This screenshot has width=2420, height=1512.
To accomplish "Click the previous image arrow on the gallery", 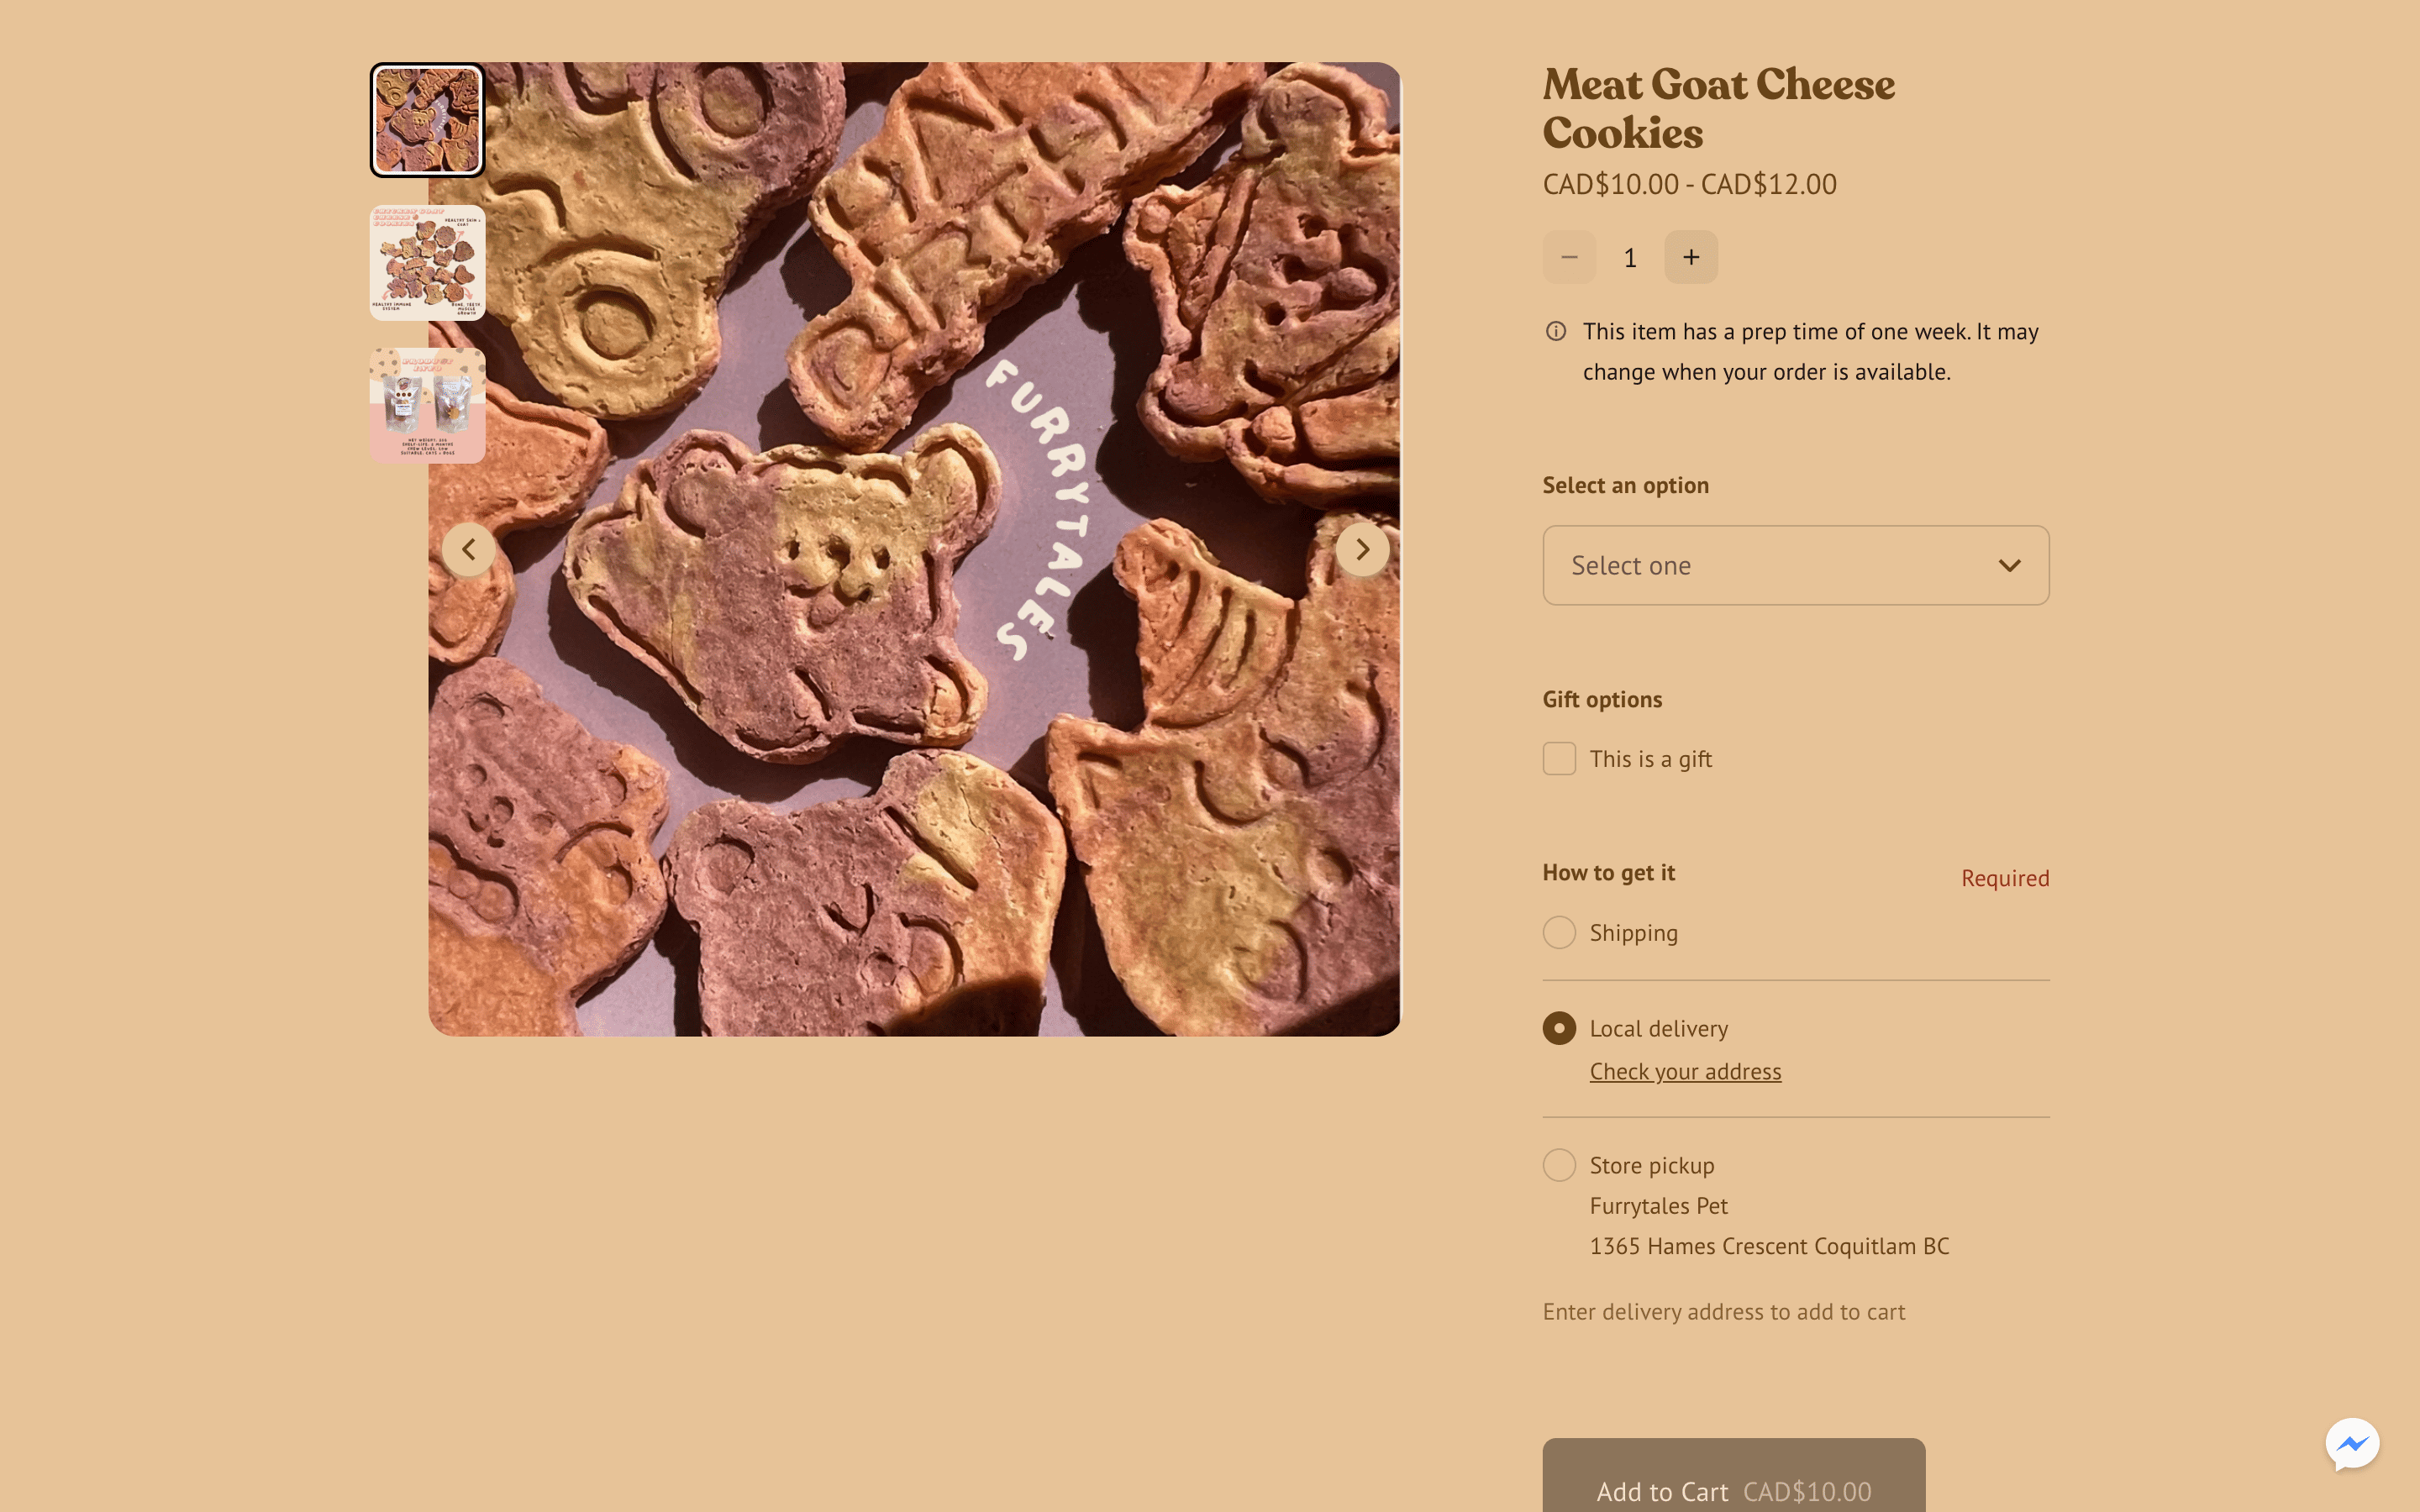I will click(x=468, y=549).
